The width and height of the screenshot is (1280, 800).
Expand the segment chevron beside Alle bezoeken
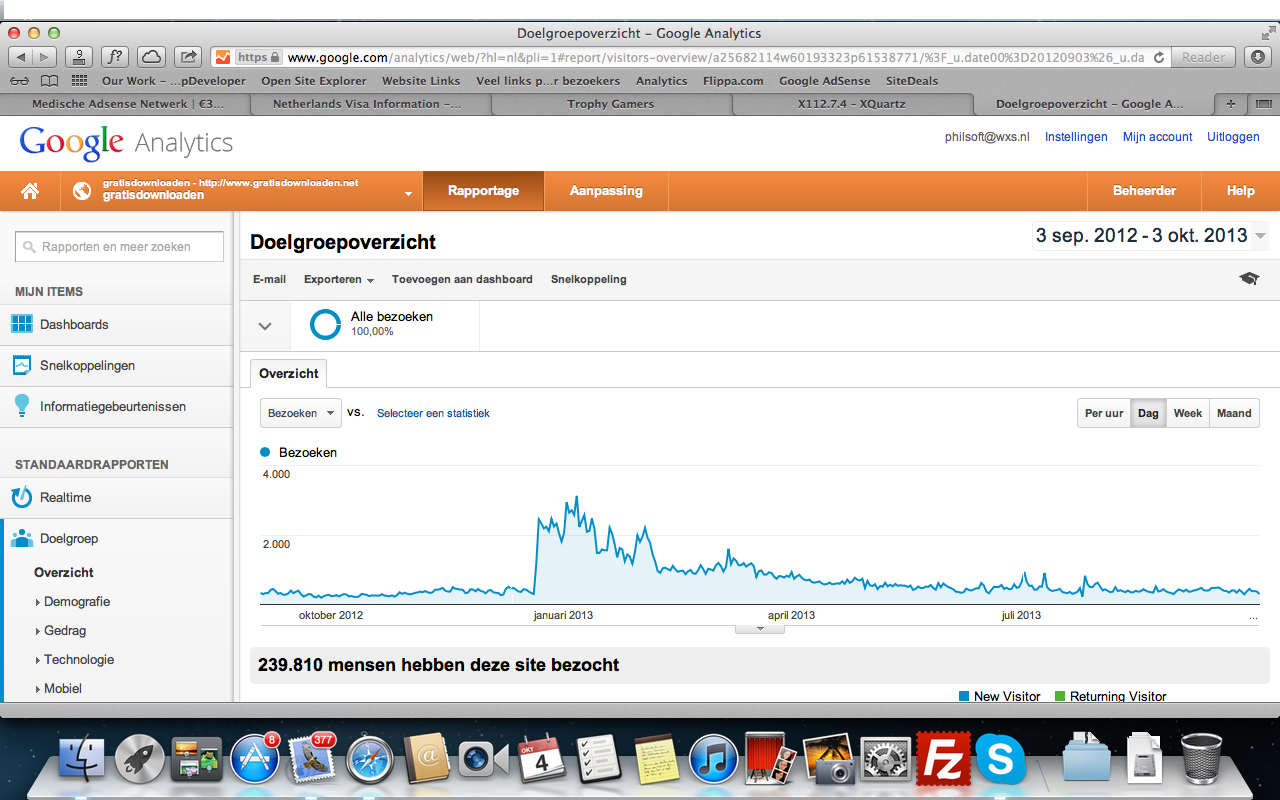click(x=265, y=326)
